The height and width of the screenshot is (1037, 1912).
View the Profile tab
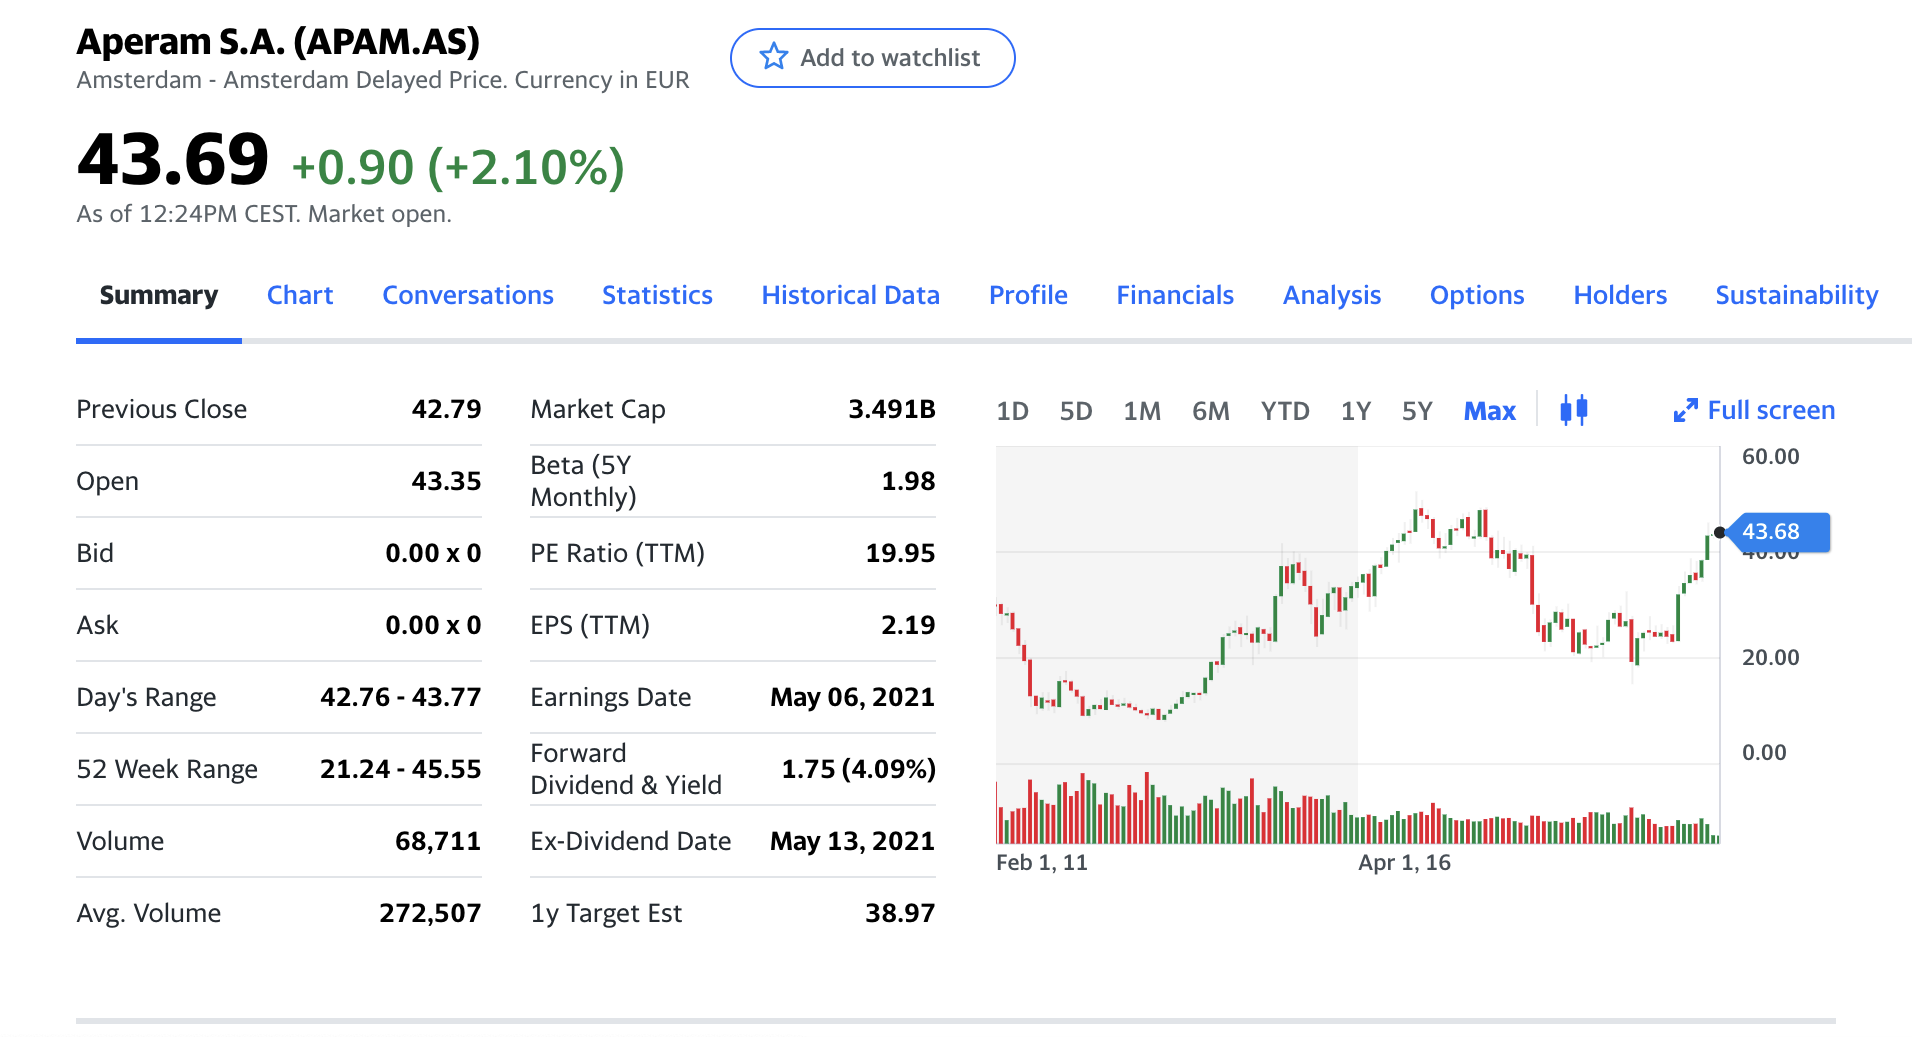coord(1028,295)
